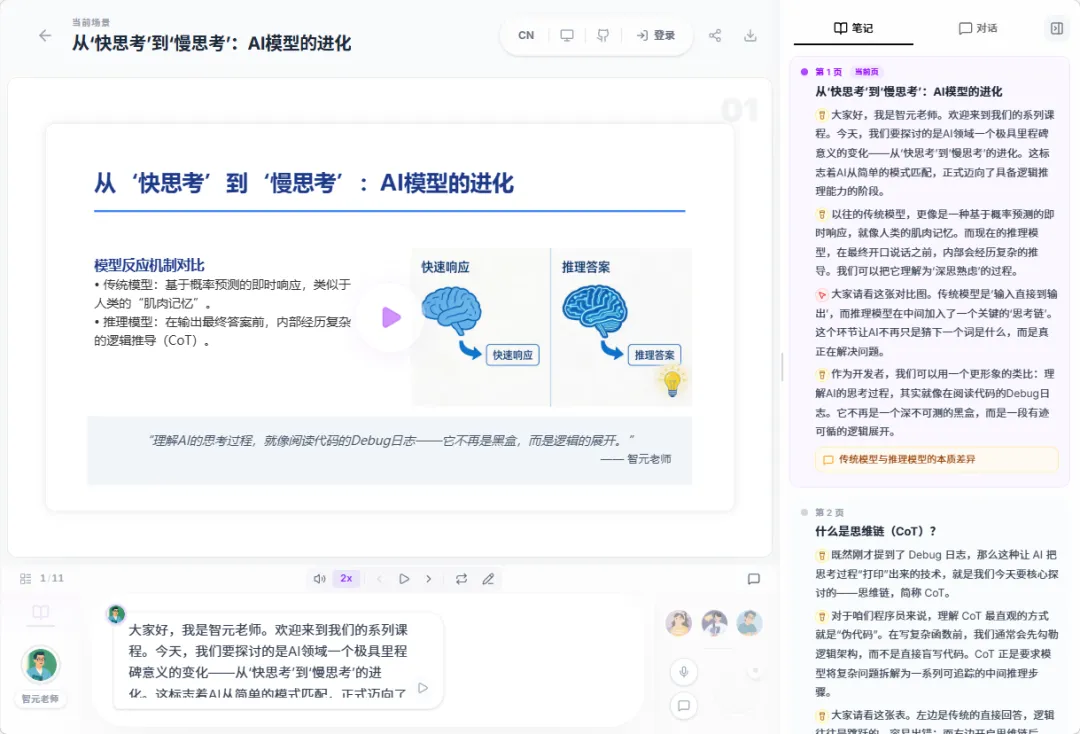Toggle the chat bubble icon above classmates
This screenshot has height=734, width=1080.
[754, 579]
